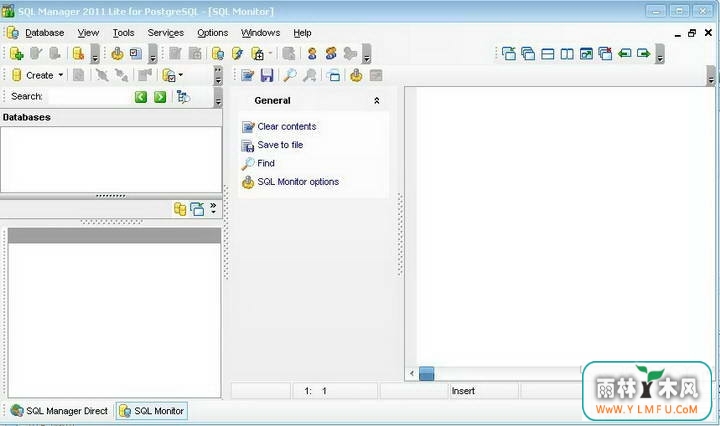Click the magnifier Find icon in SQL Monitor toolbar
This screenshot has width=720, height=426.
[x=289, y=75]
